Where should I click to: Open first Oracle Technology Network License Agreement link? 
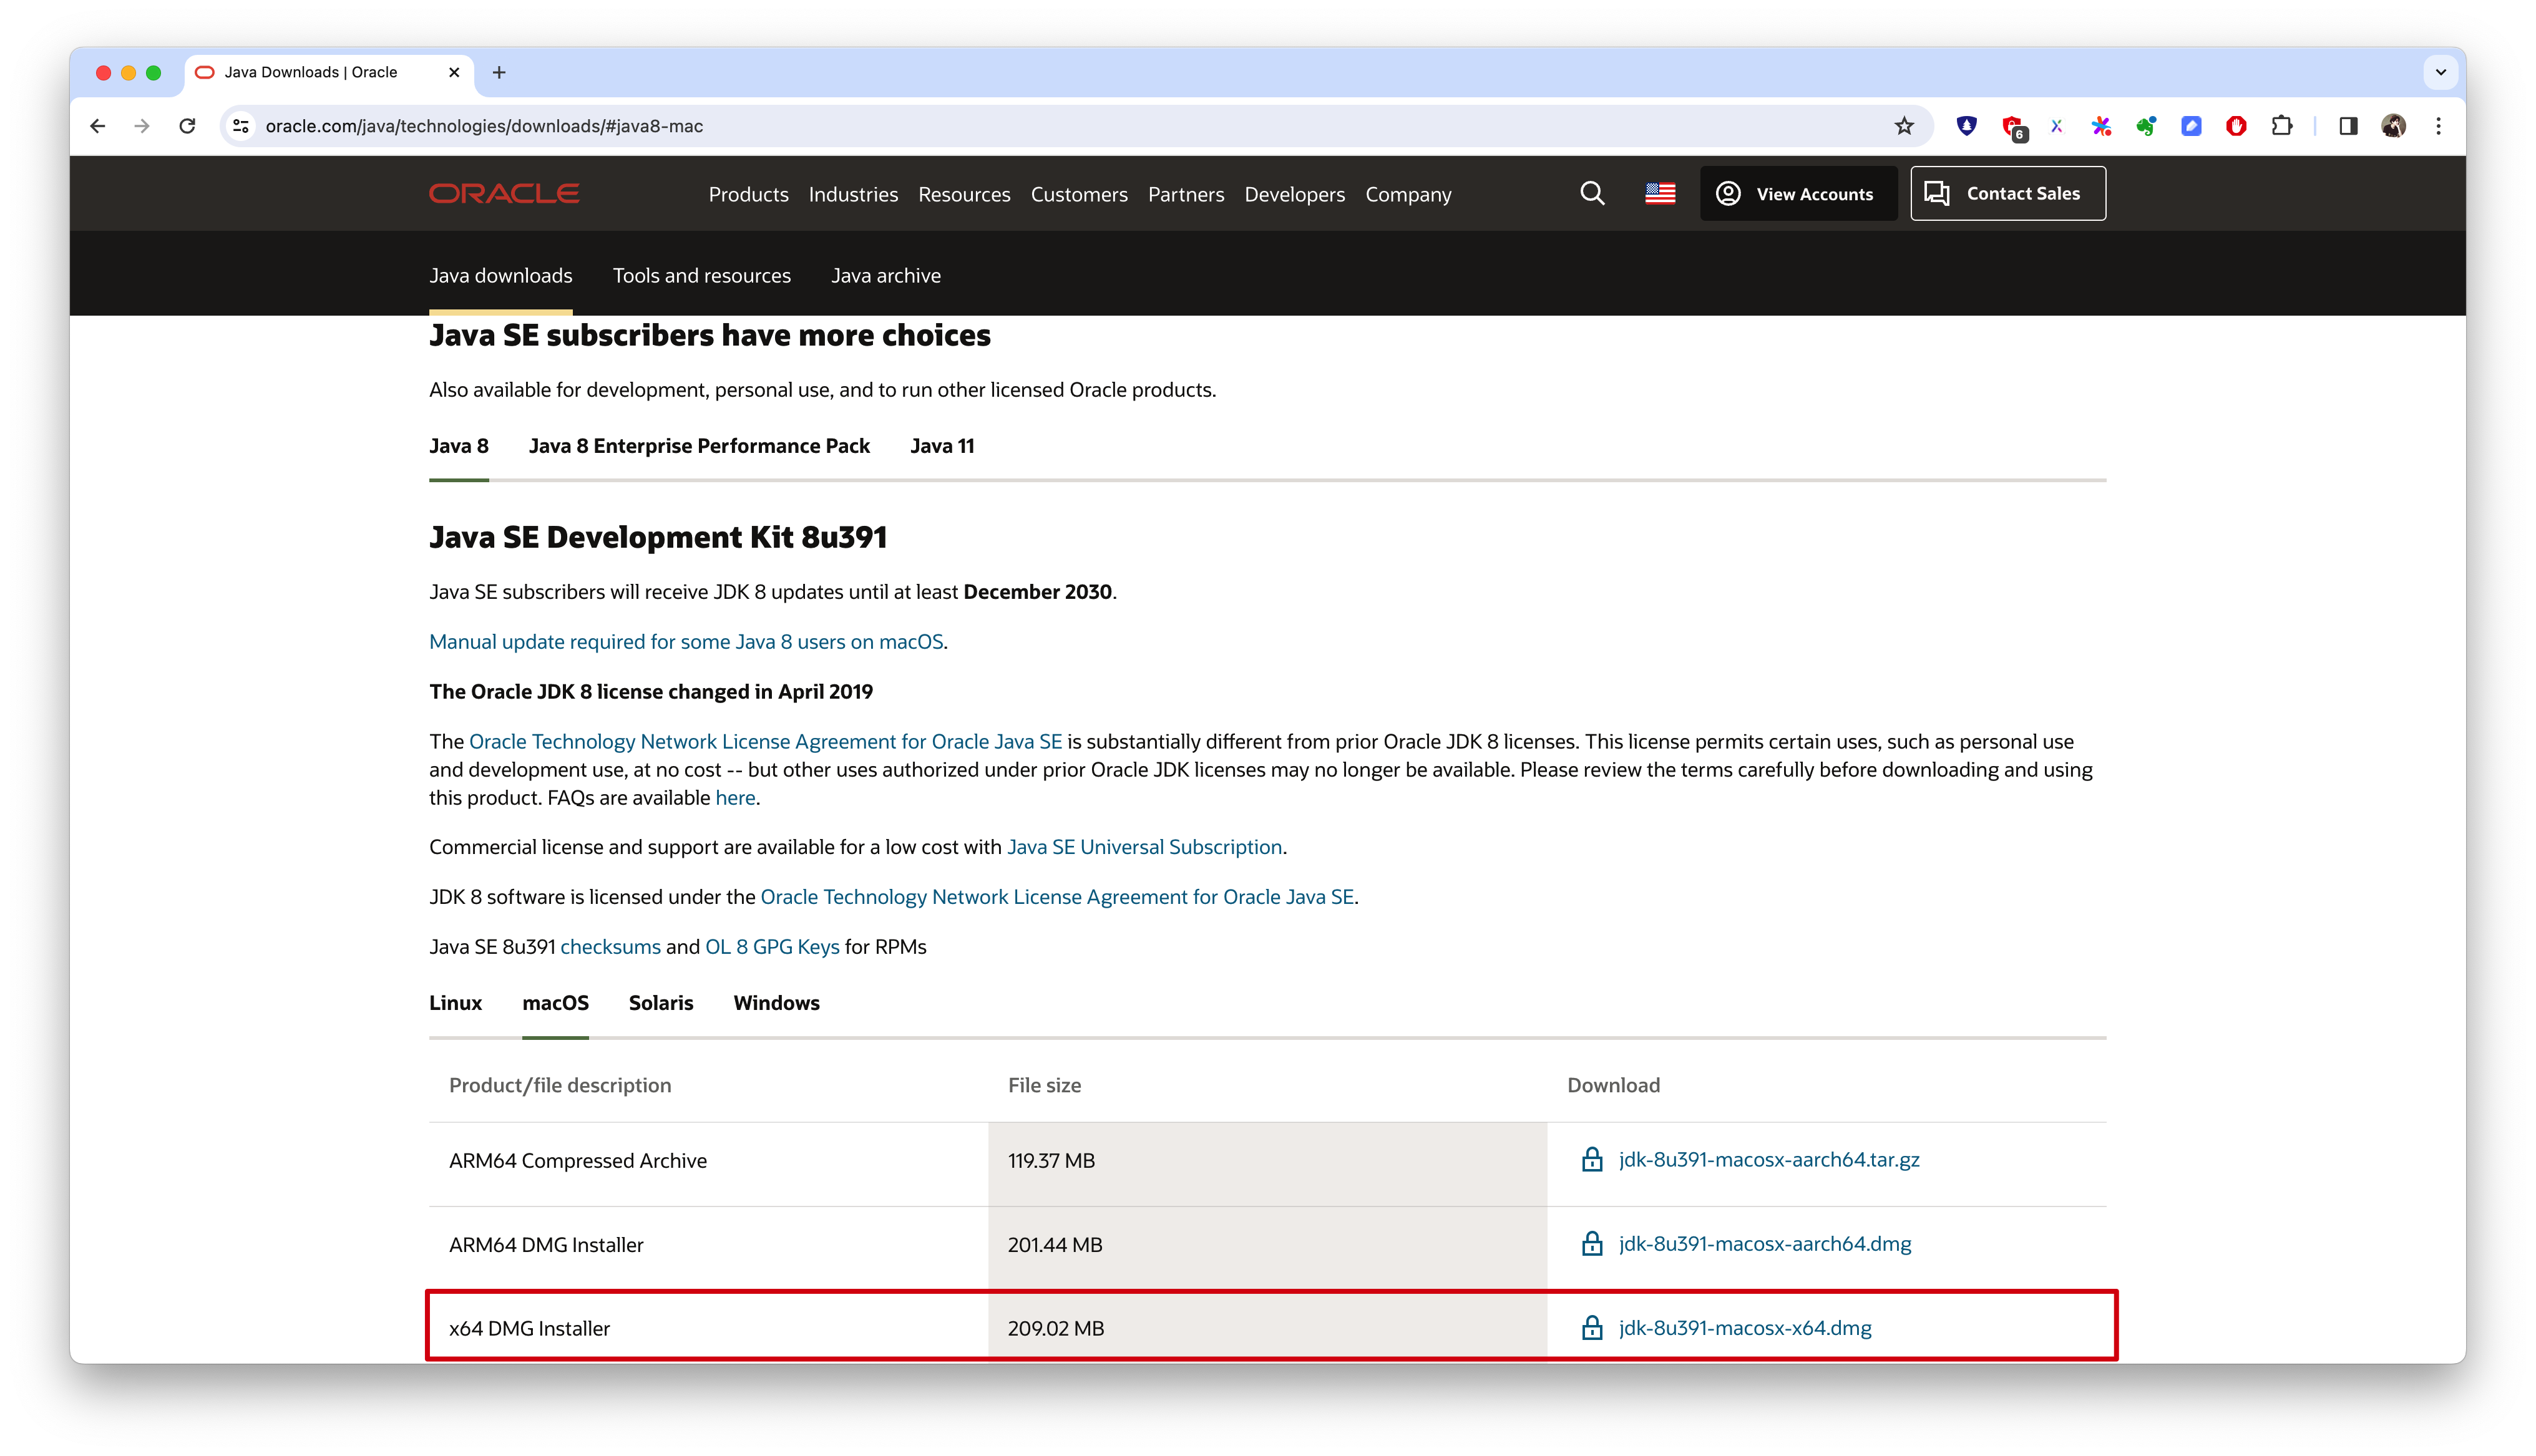tap(765, 742)
